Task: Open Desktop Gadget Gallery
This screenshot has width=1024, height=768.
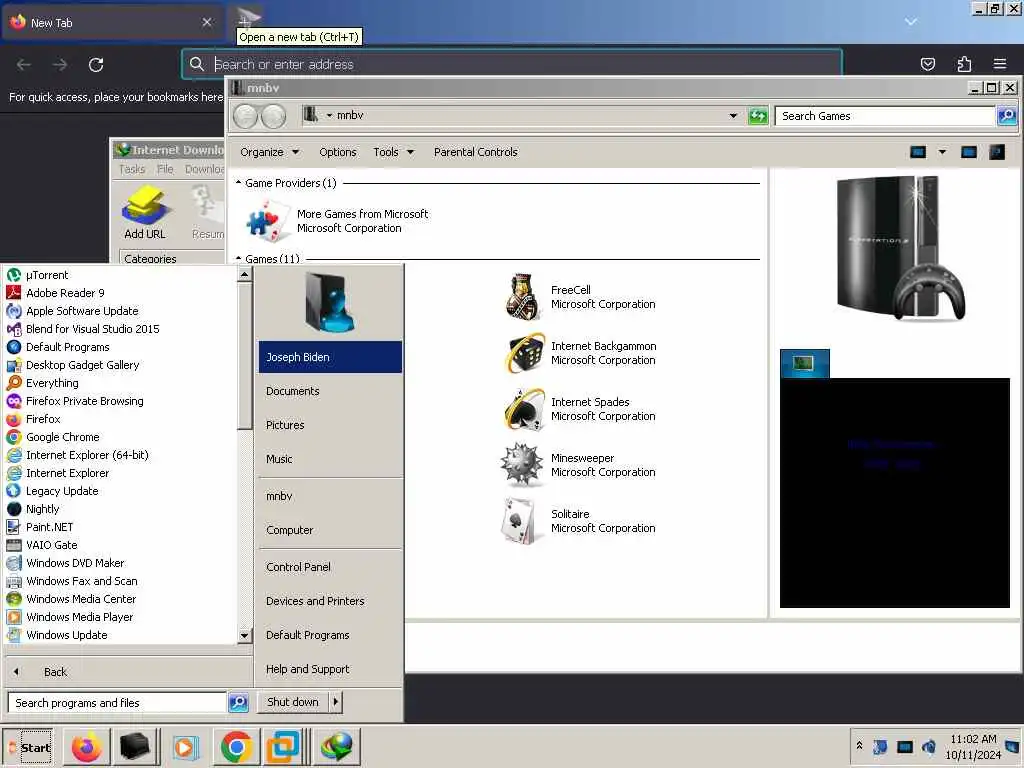Action: (72, 365)
